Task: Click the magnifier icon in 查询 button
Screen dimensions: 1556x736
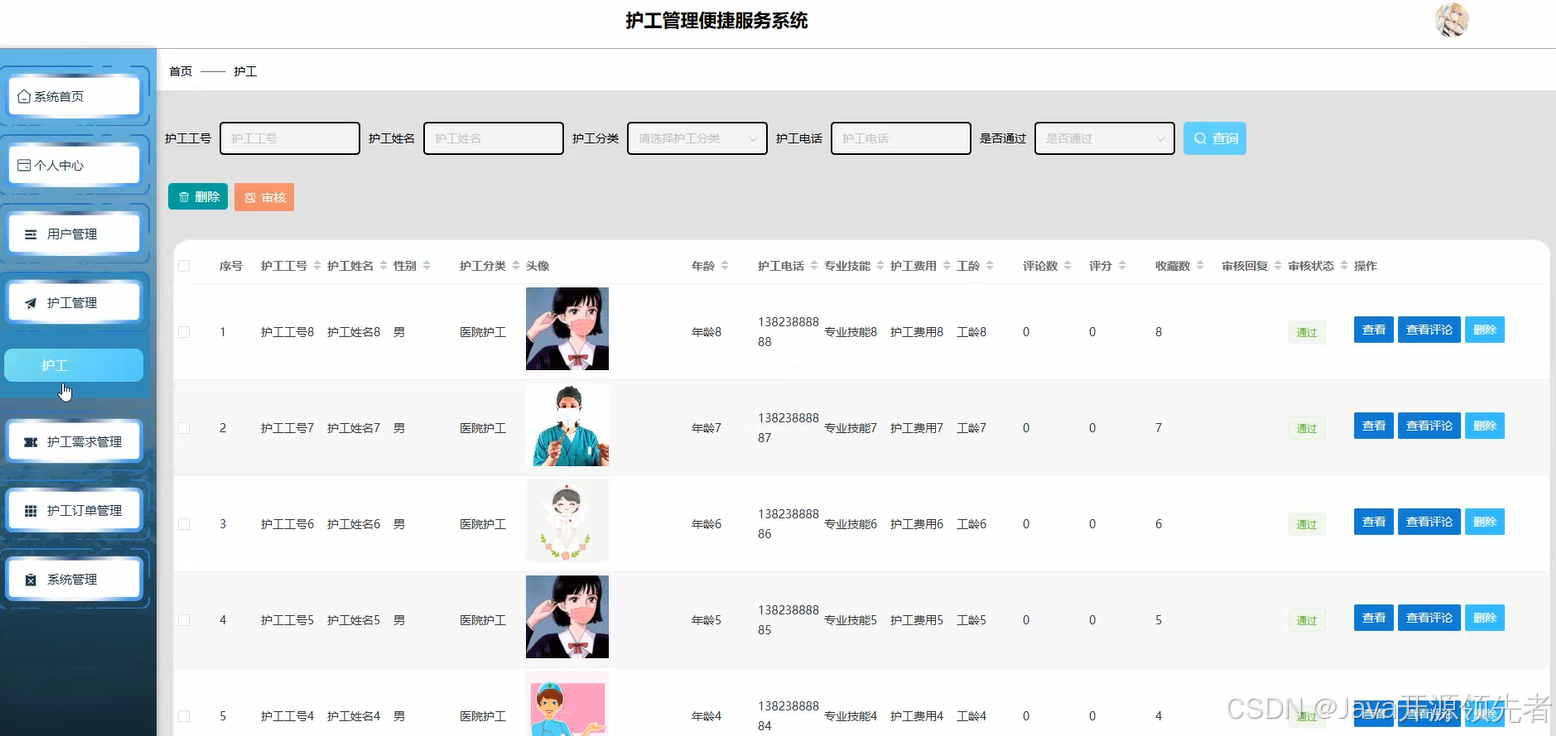Action: tap(1200, 139)
